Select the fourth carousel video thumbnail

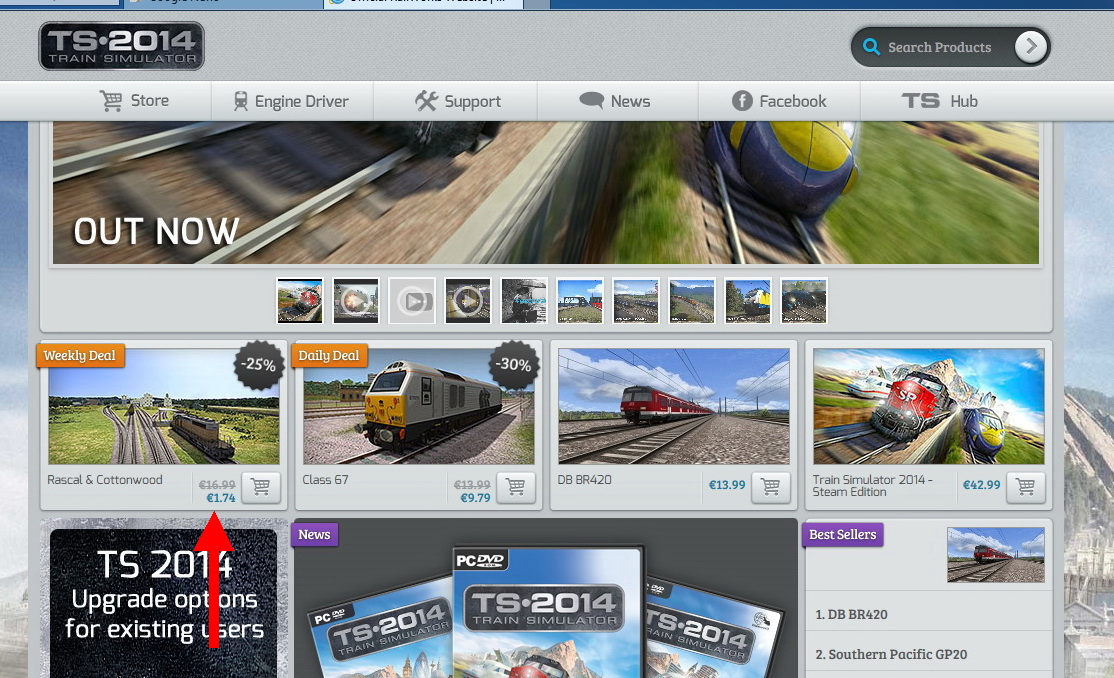pos(467,301)
